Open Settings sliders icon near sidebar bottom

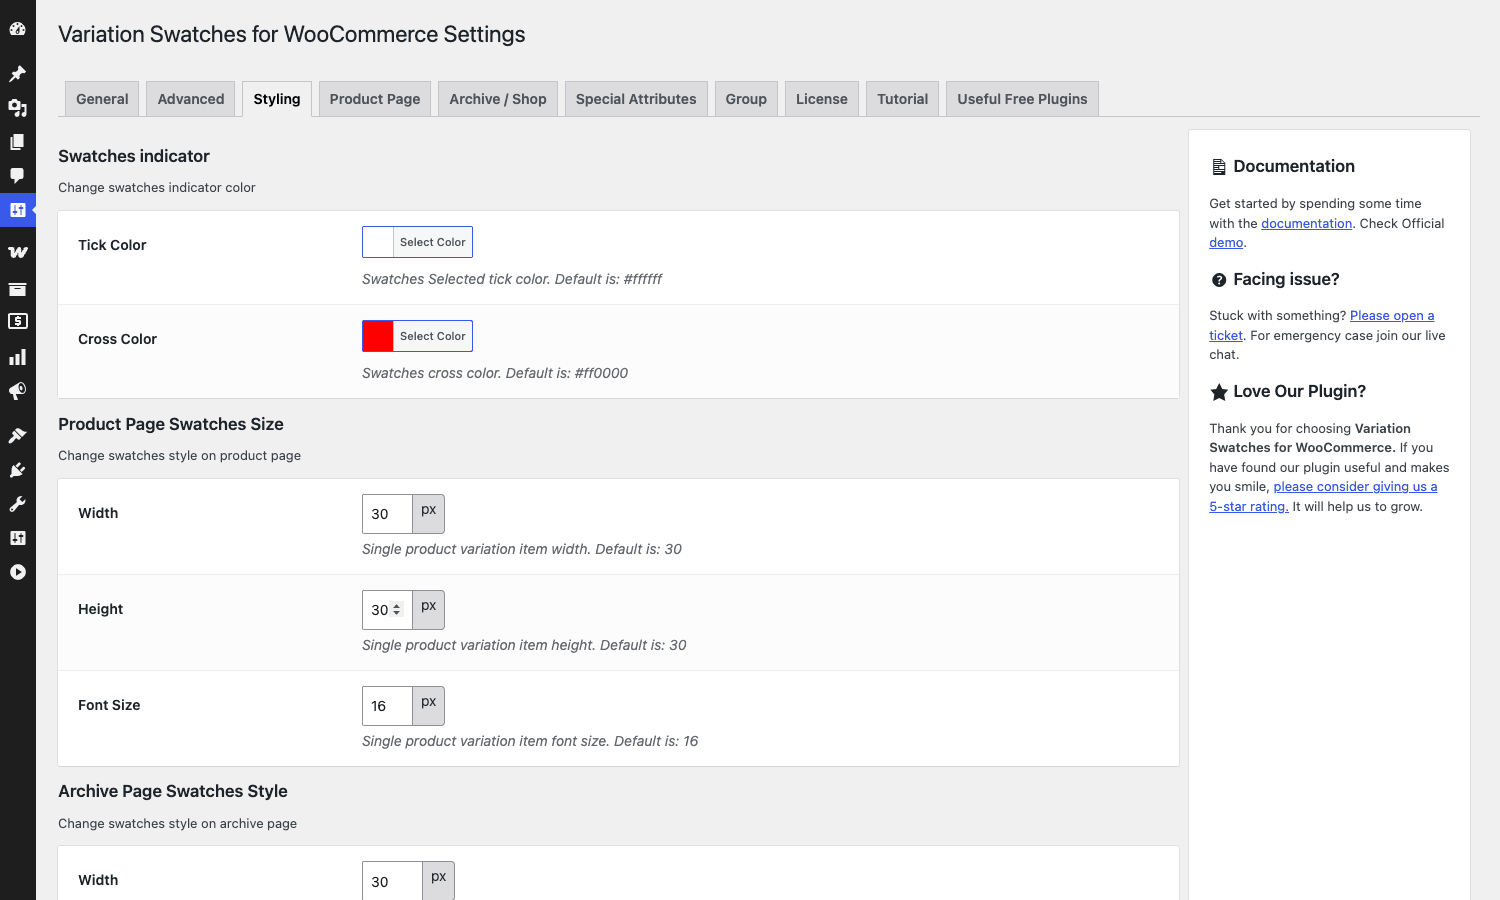pos(17,538)
